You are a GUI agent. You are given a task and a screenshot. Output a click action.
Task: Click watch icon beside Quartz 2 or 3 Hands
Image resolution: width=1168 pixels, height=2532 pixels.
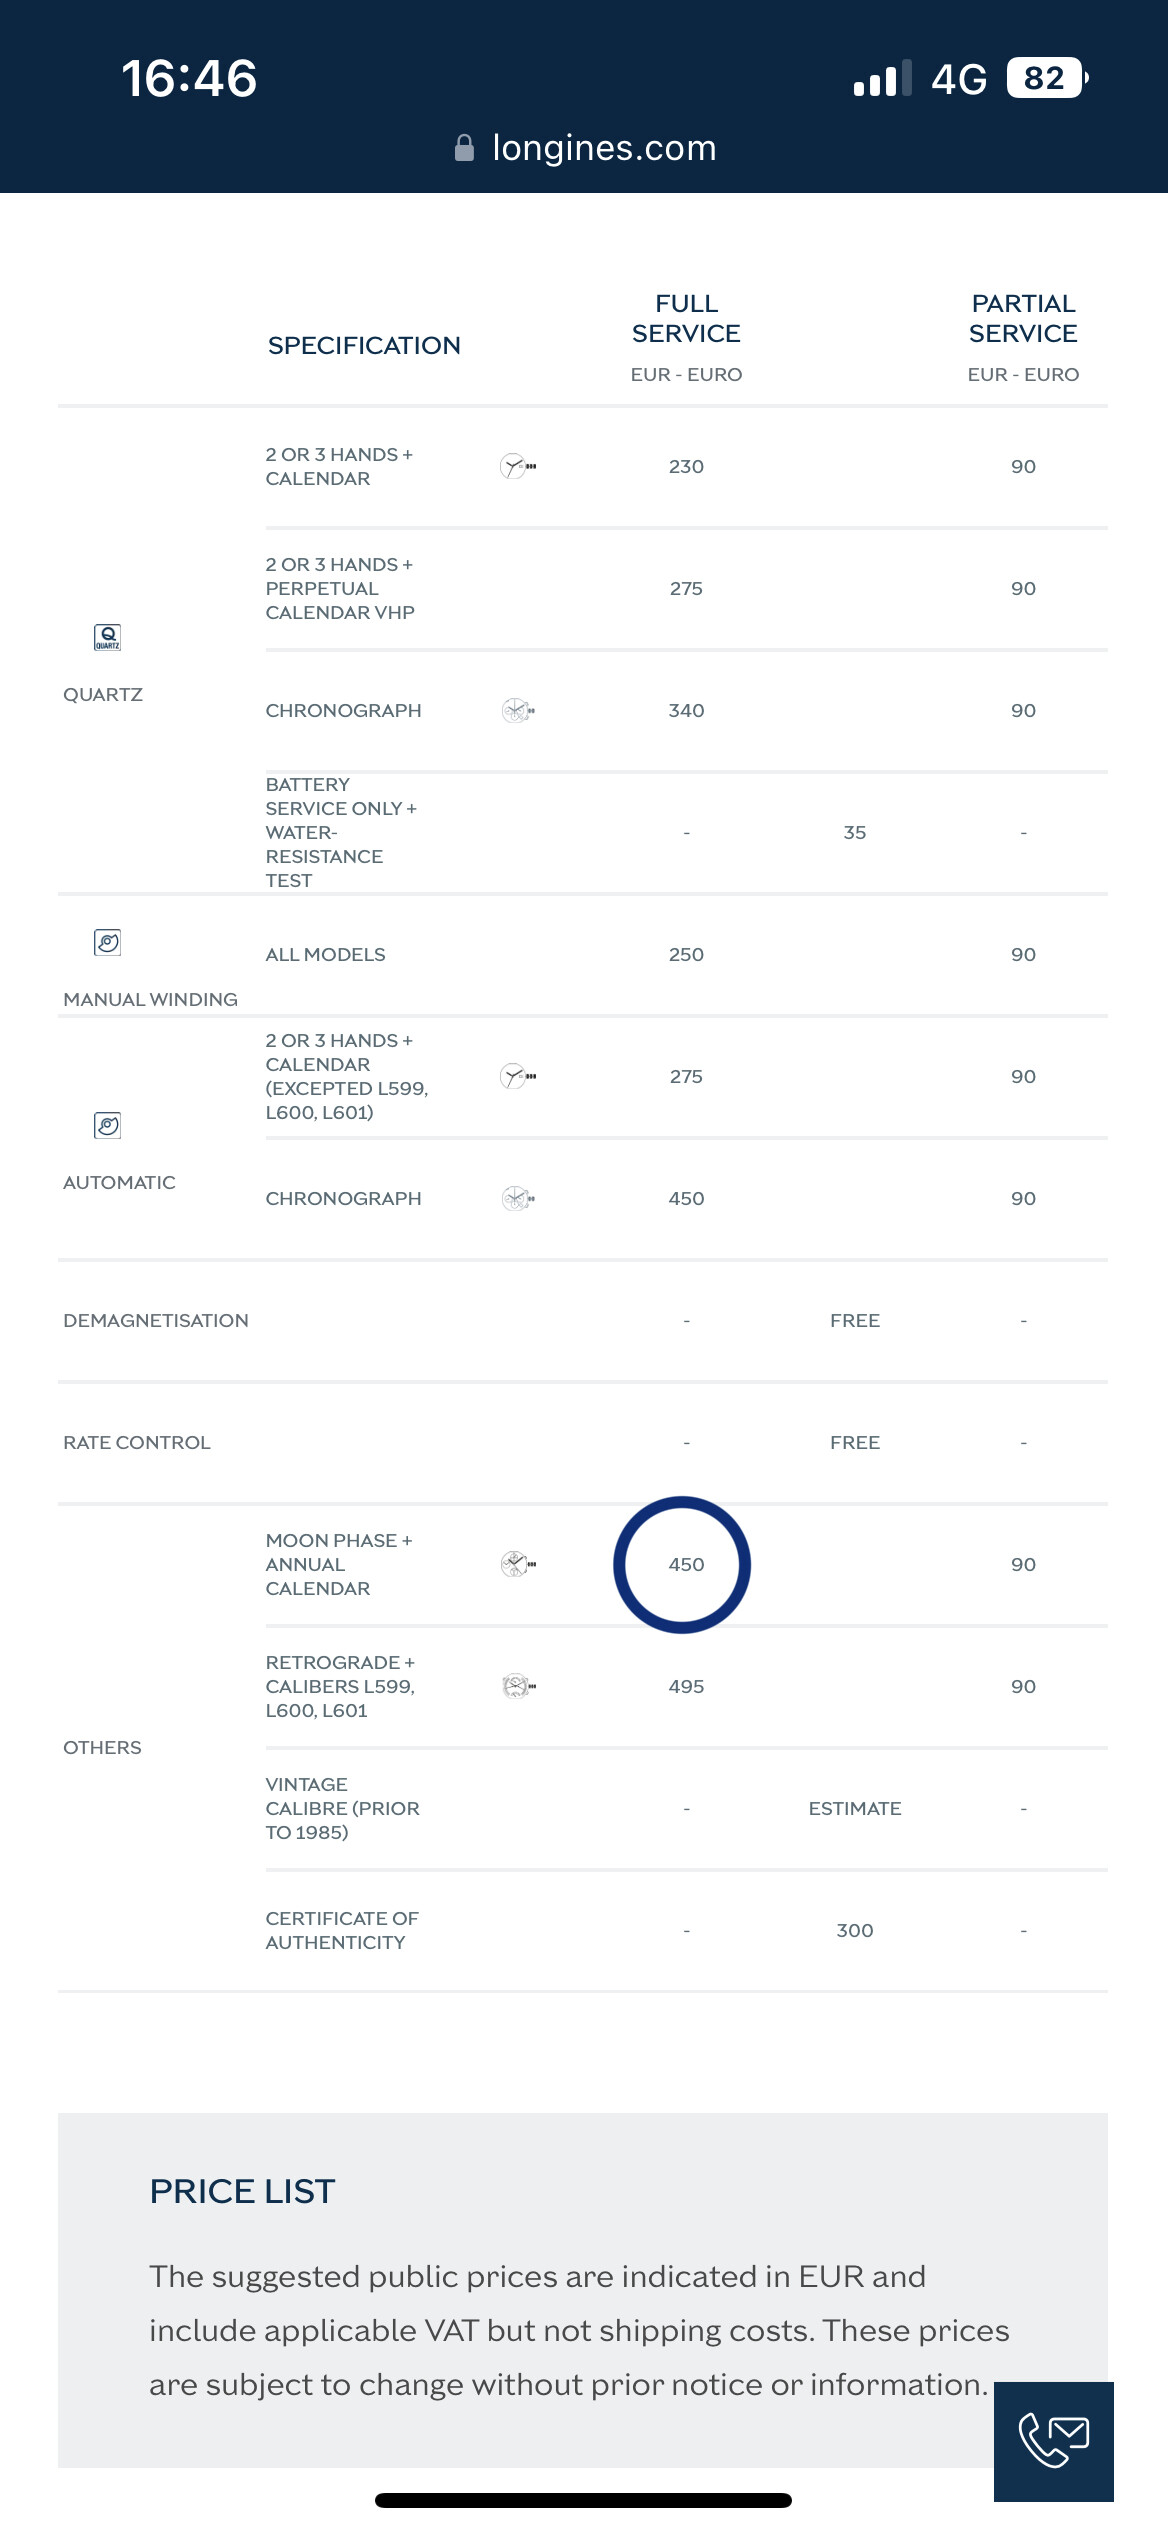[517, 466]
